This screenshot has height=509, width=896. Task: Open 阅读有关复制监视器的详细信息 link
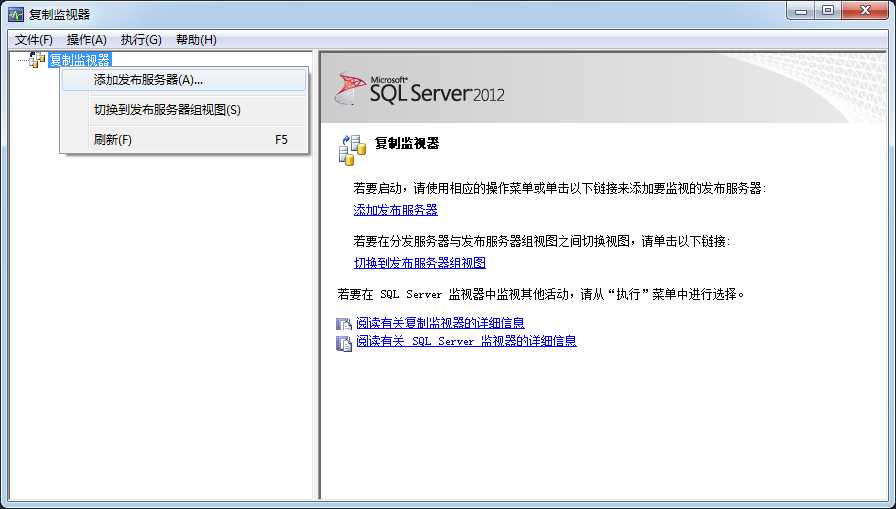pos(440,323)
